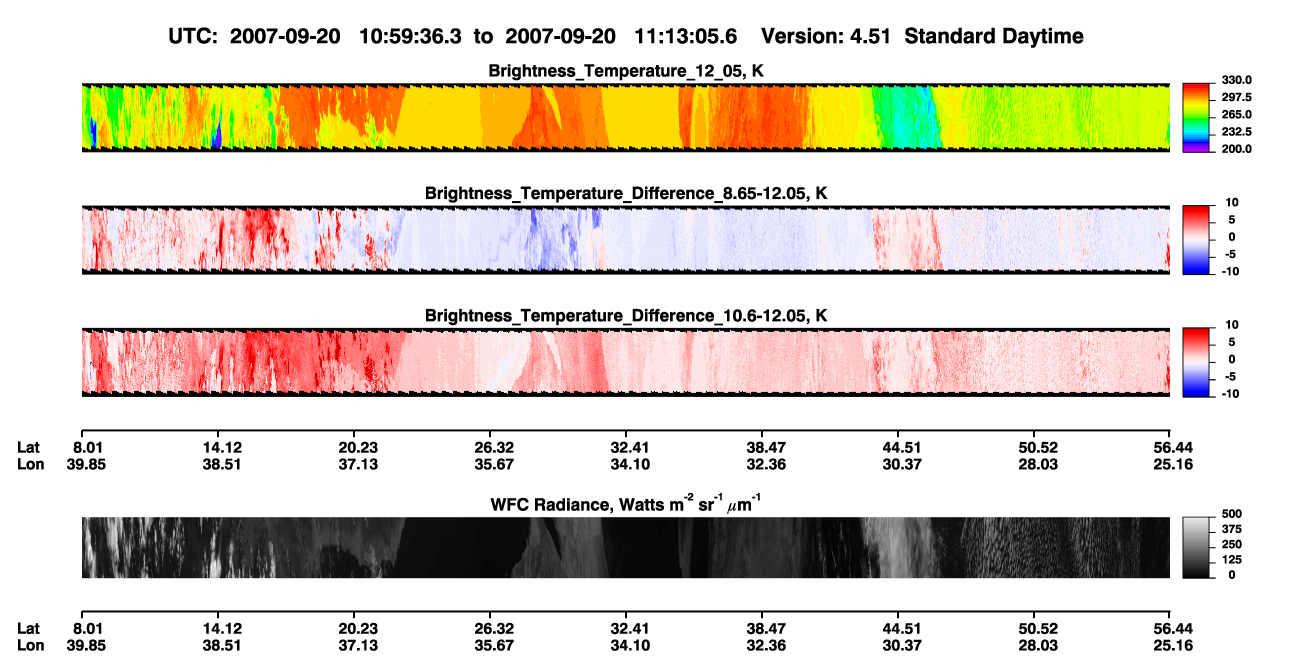This screenshot has width=1300, height=667.
Task: Click the Brightness_Temperature_Difference_10.6-12.05, K title
Action: [626, 316]
